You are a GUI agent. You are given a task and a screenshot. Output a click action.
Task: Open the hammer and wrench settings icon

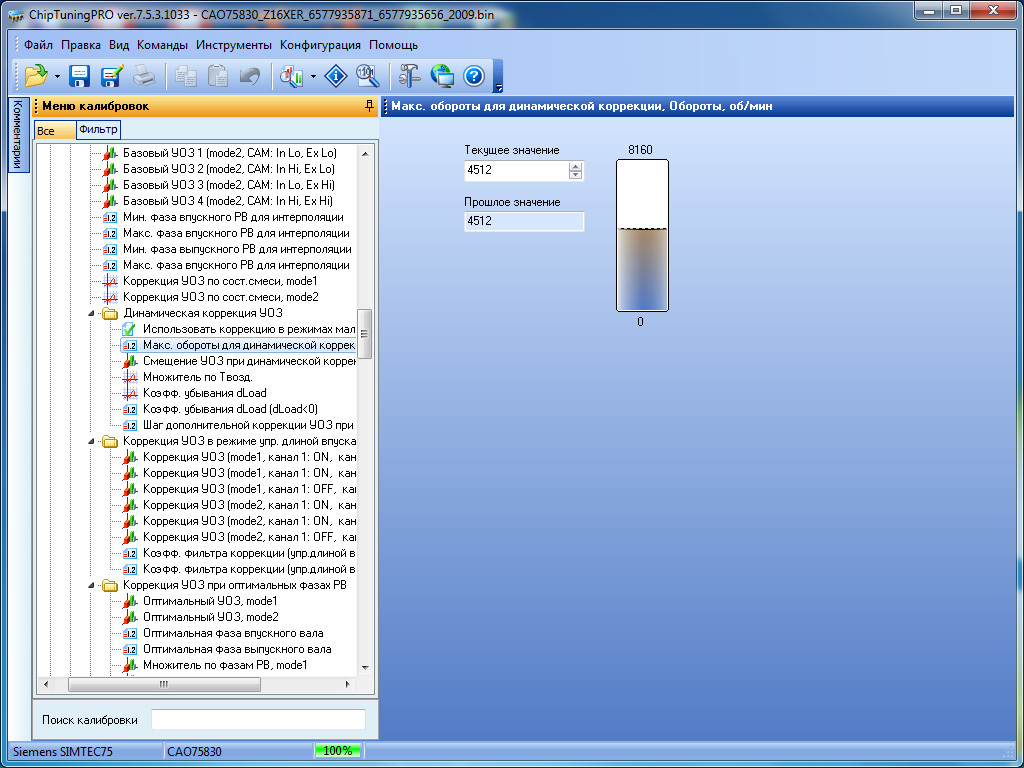(x=410, y=76)
